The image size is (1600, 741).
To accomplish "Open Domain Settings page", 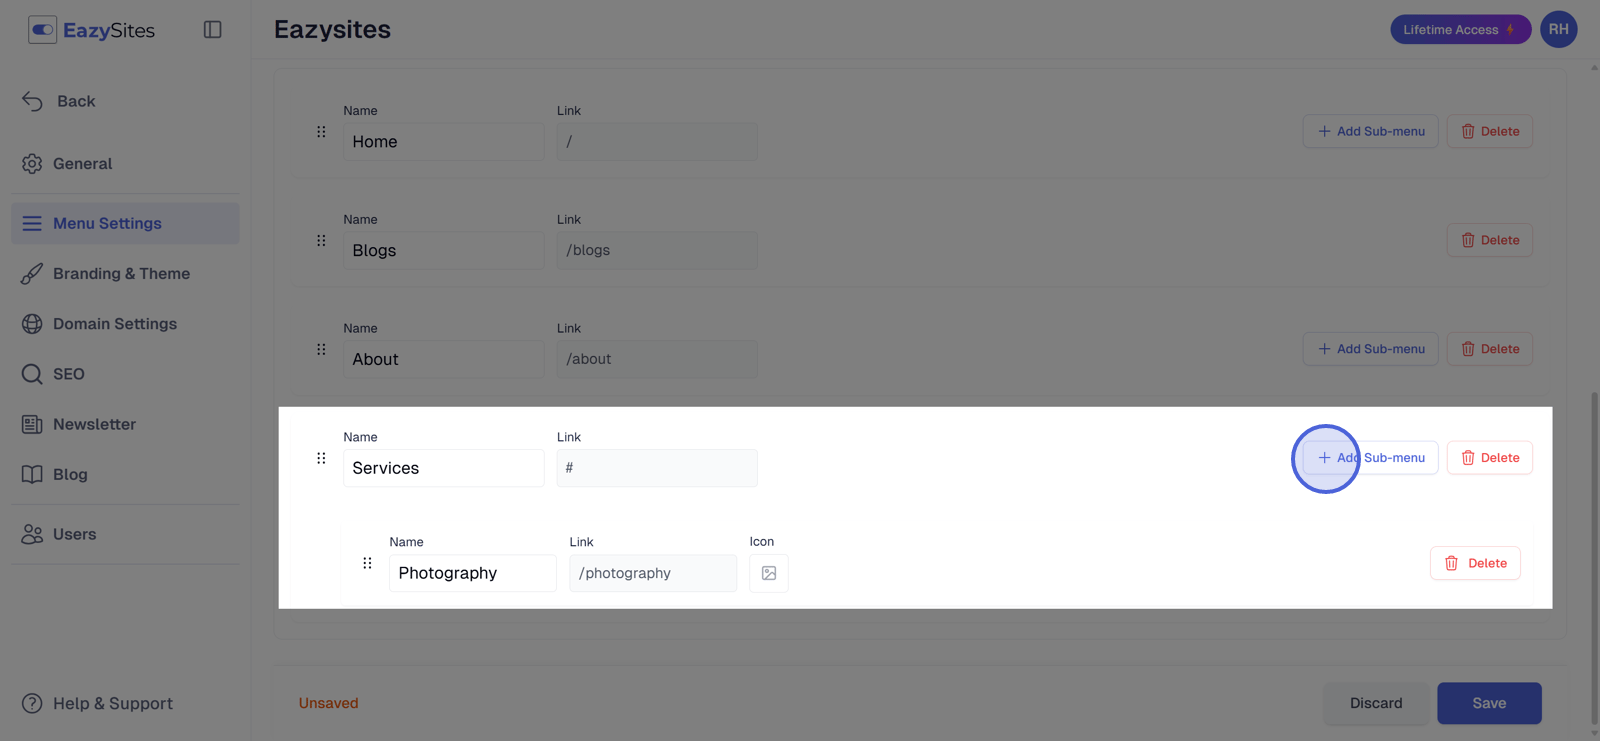I will pos(99,324).
